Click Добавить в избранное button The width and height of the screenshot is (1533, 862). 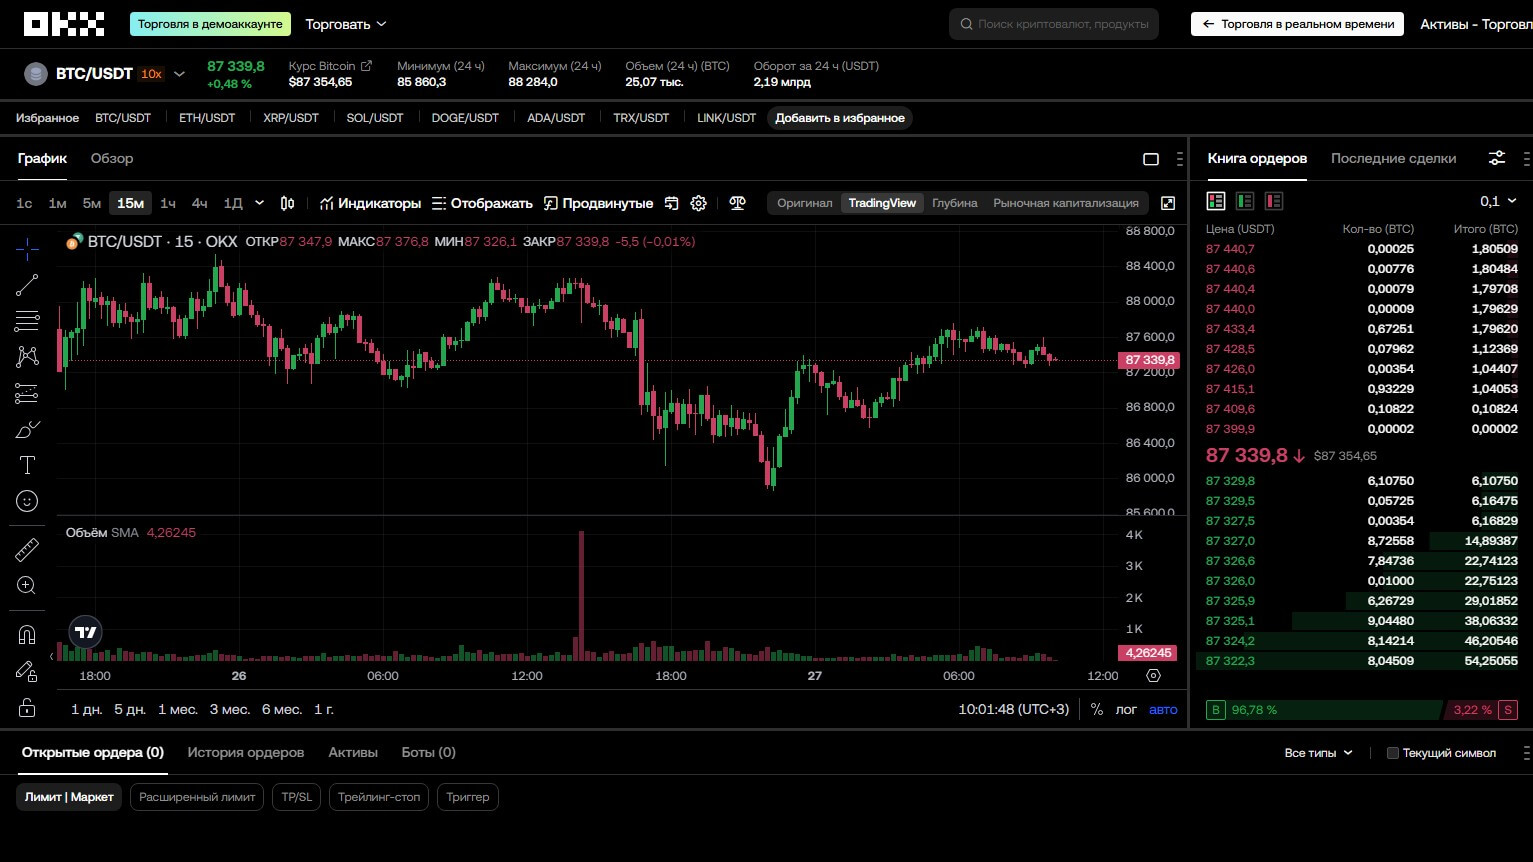[839, 118]
